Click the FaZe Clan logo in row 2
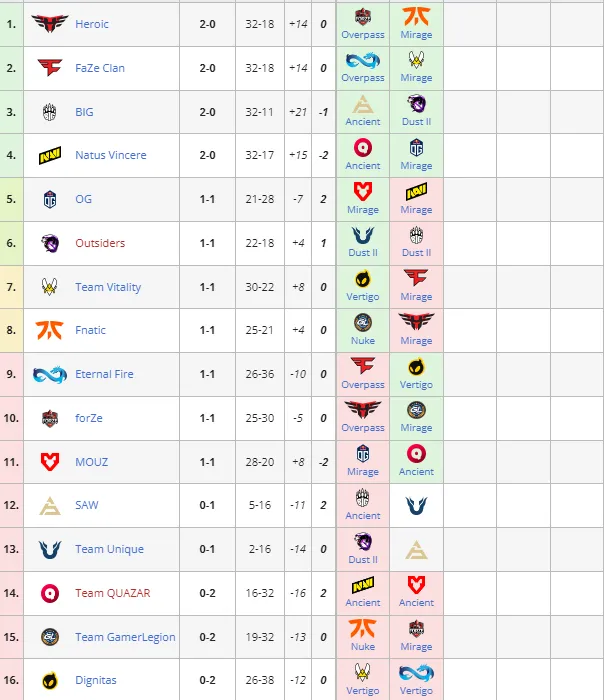This screenshot has height=700, width=604. 50,68
